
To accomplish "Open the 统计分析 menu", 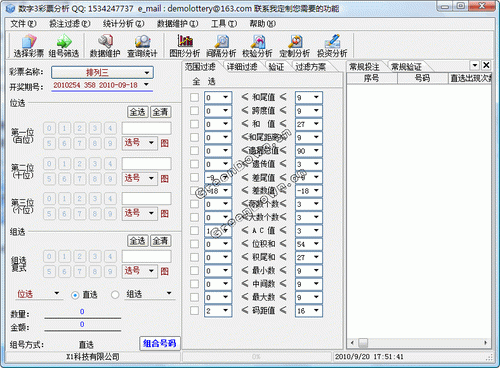I will [x=123, y=24].
